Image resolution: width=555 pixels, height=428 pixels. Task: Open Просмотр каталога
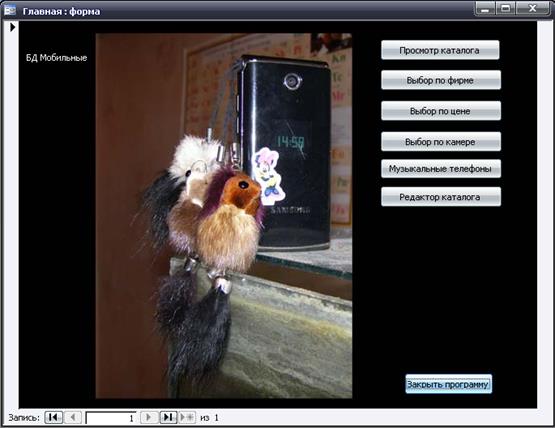click(x=440, y=50)
